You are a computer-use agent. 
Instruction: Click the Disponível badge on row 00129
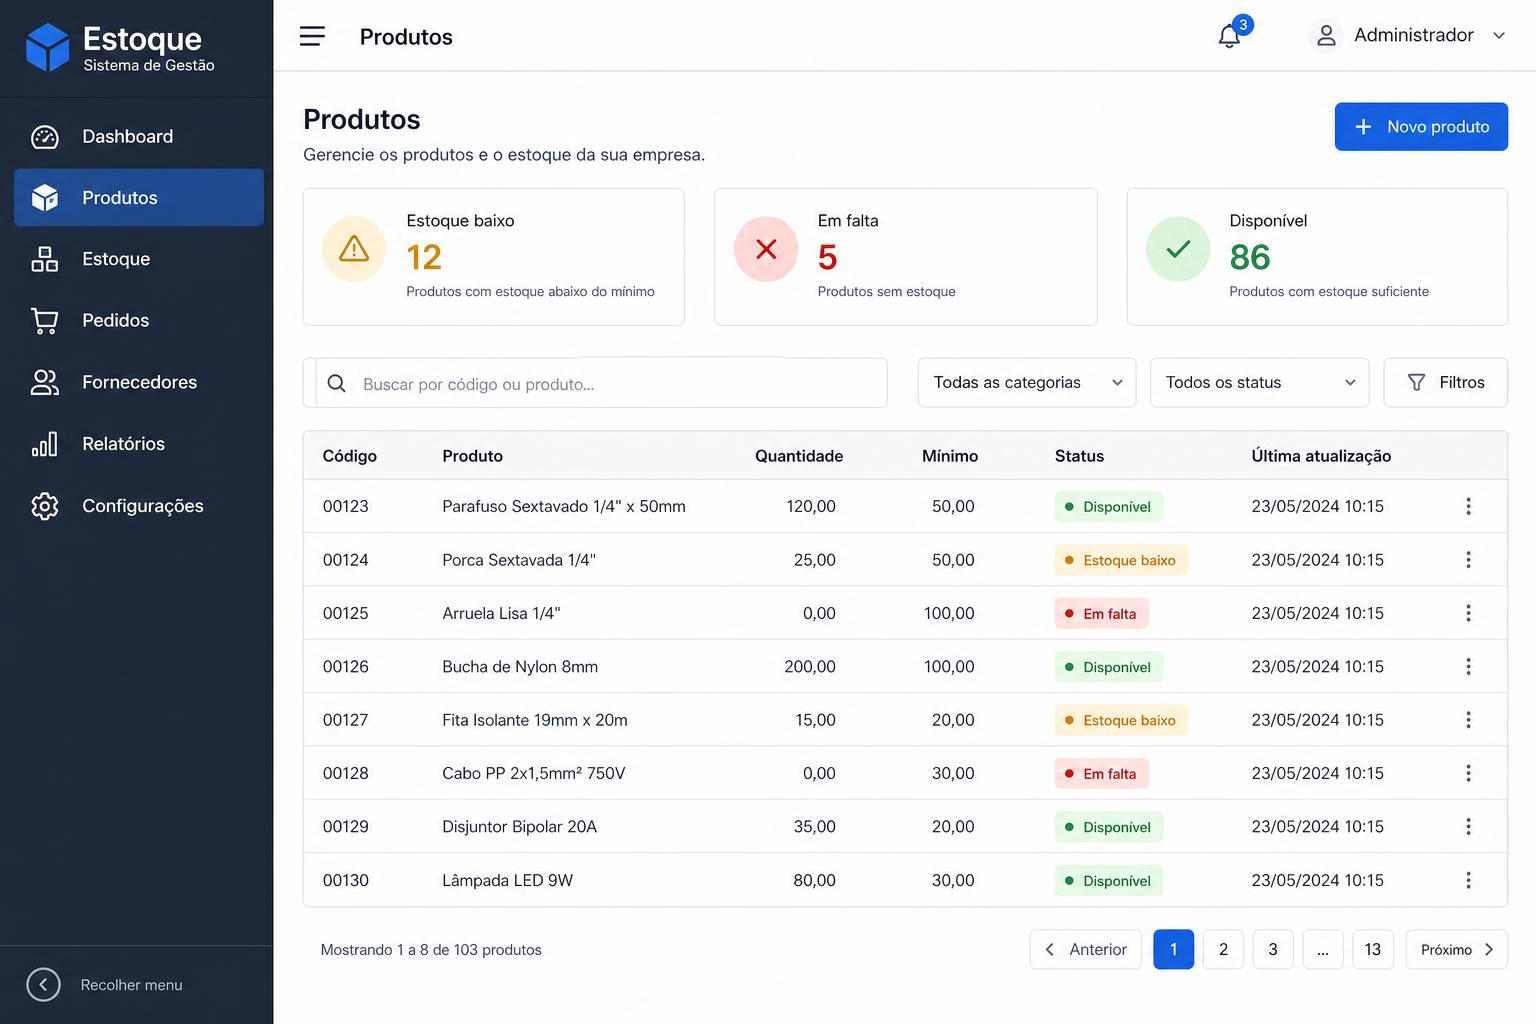coord(1109,827)
